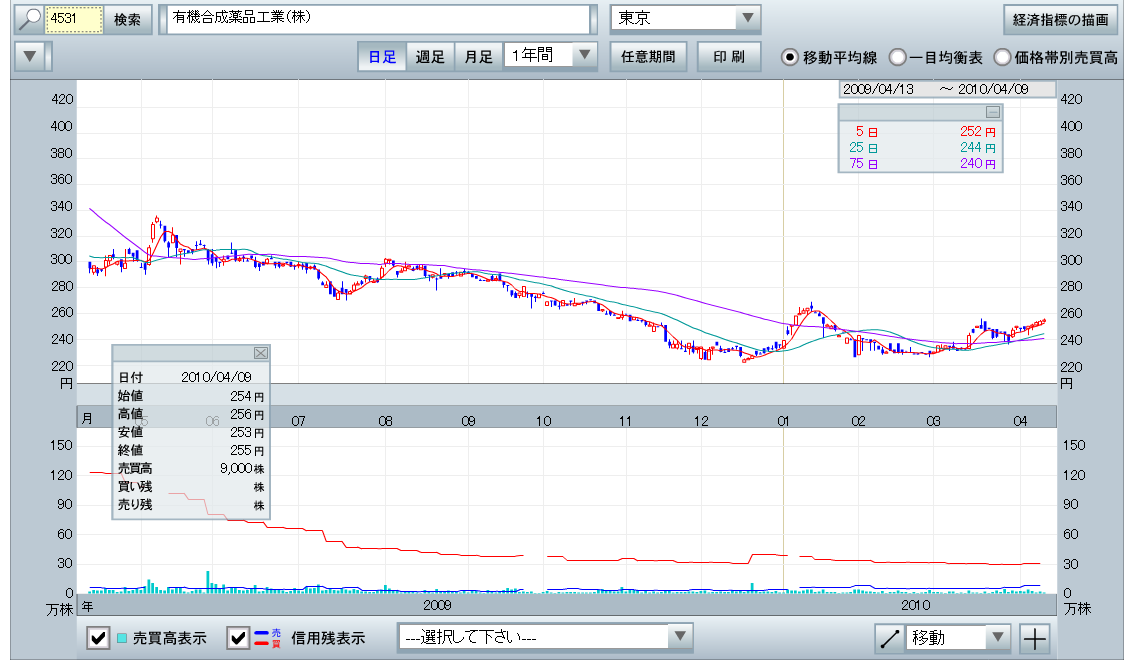This screenshot has width=1131, height=665.
Task: Select the 移動平均線 radio button
Action: tap(790, 57)
